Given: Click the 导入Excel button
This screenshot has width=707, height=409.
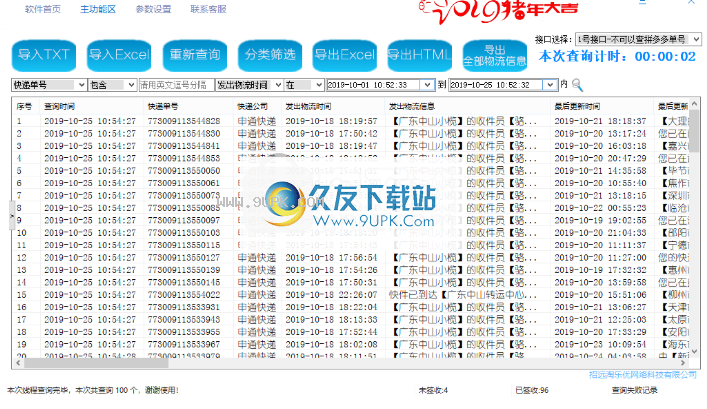Looking at the screenshot, I should (x=119, y=55).
